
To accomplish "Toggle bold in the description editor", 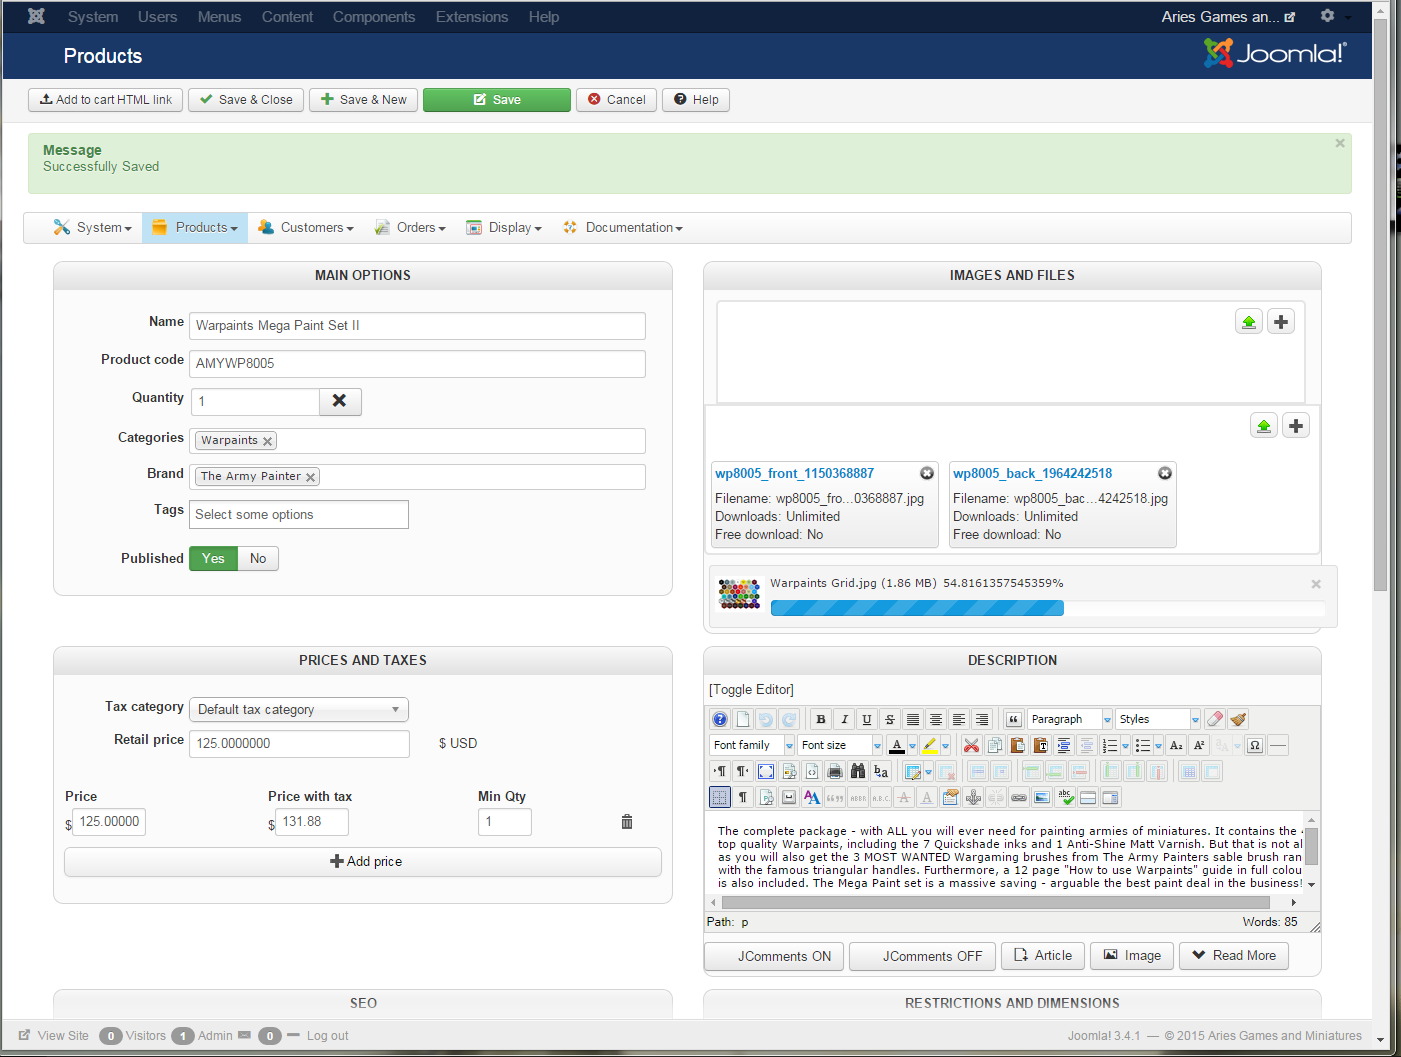I will [821, 719].
